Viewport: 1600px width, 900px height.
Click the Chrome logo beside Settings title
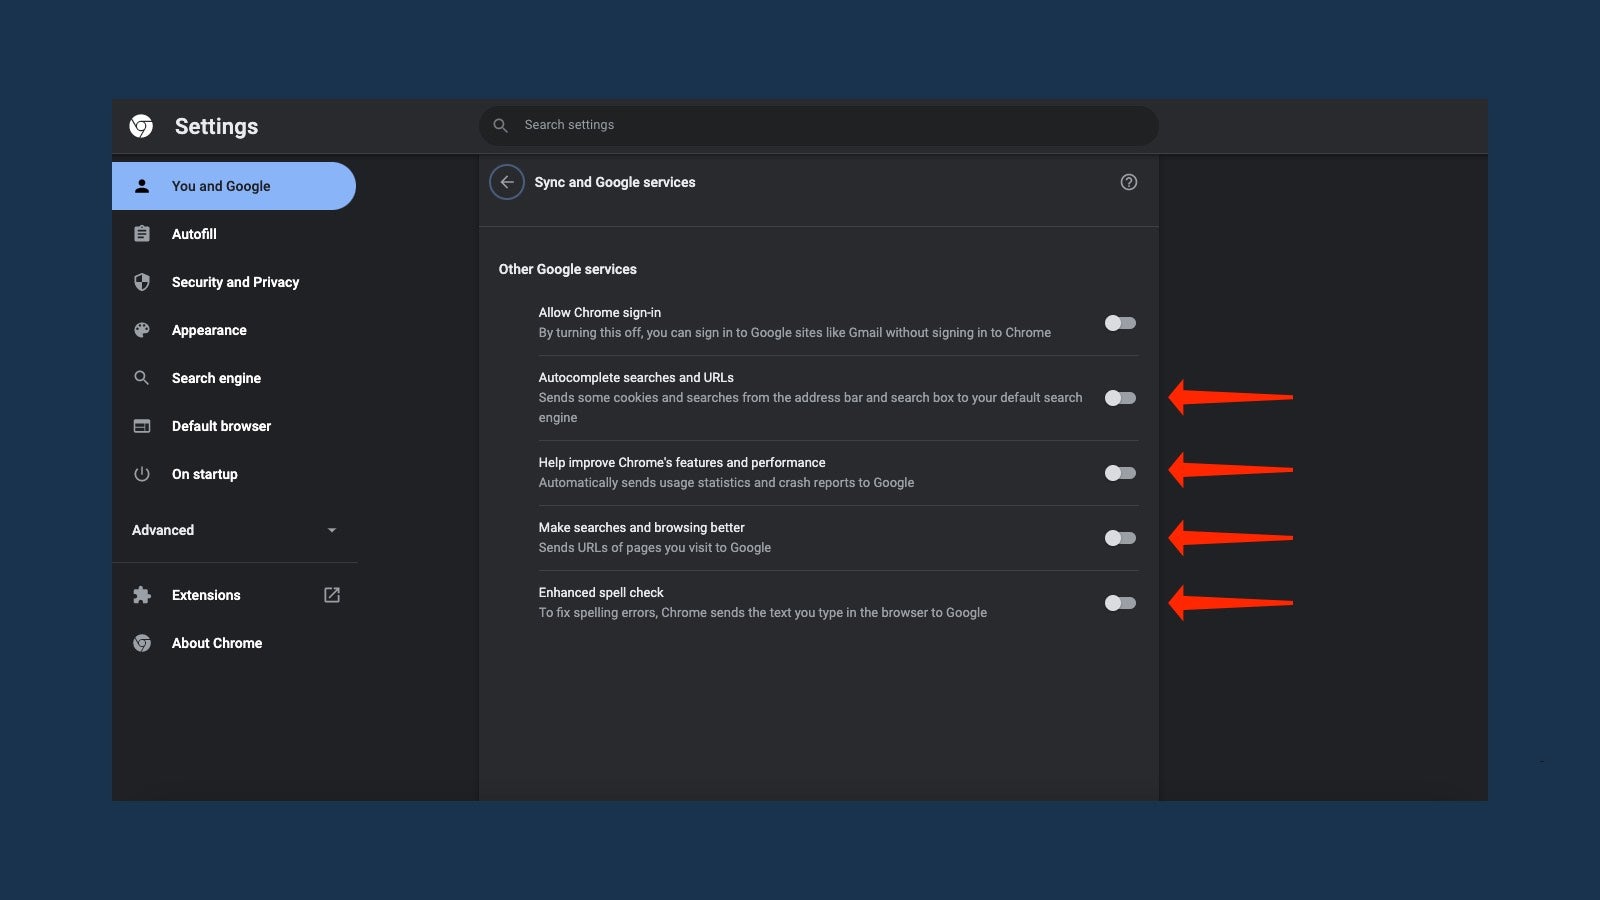[x=141, y=126]
